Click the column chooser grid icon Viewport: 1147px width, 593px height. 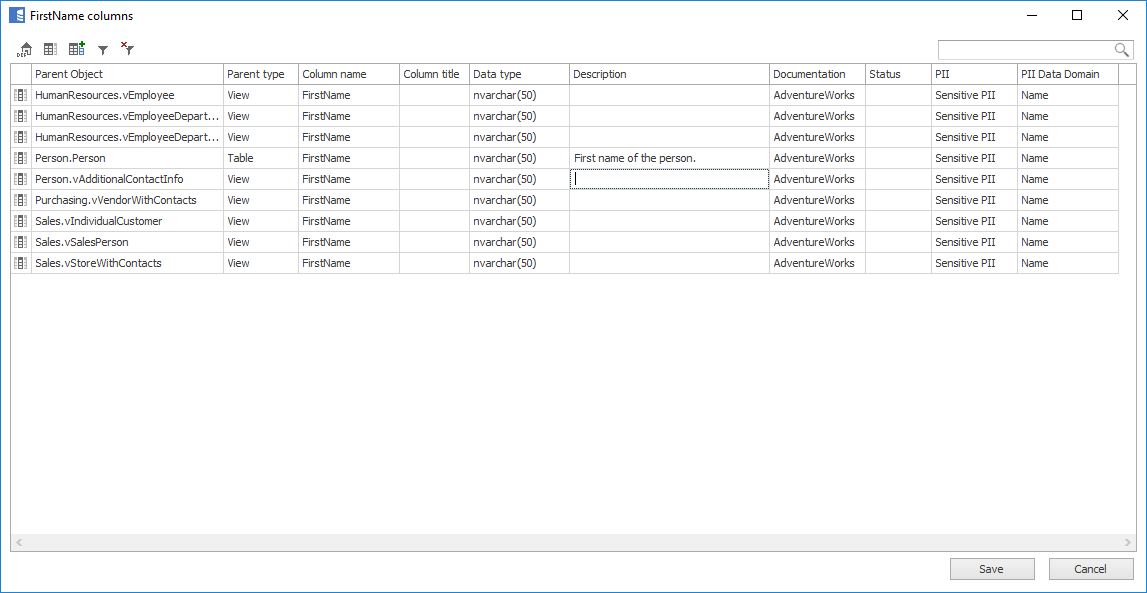coord(50,49)
